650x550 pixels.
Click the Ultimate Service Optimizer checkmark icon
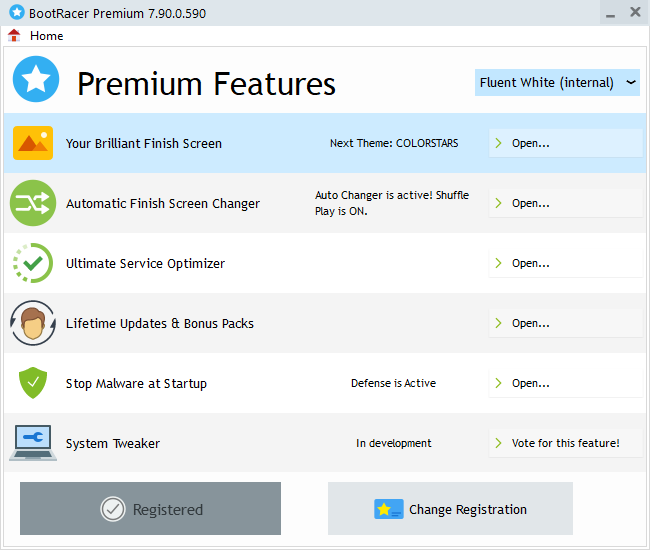[33, 263]
